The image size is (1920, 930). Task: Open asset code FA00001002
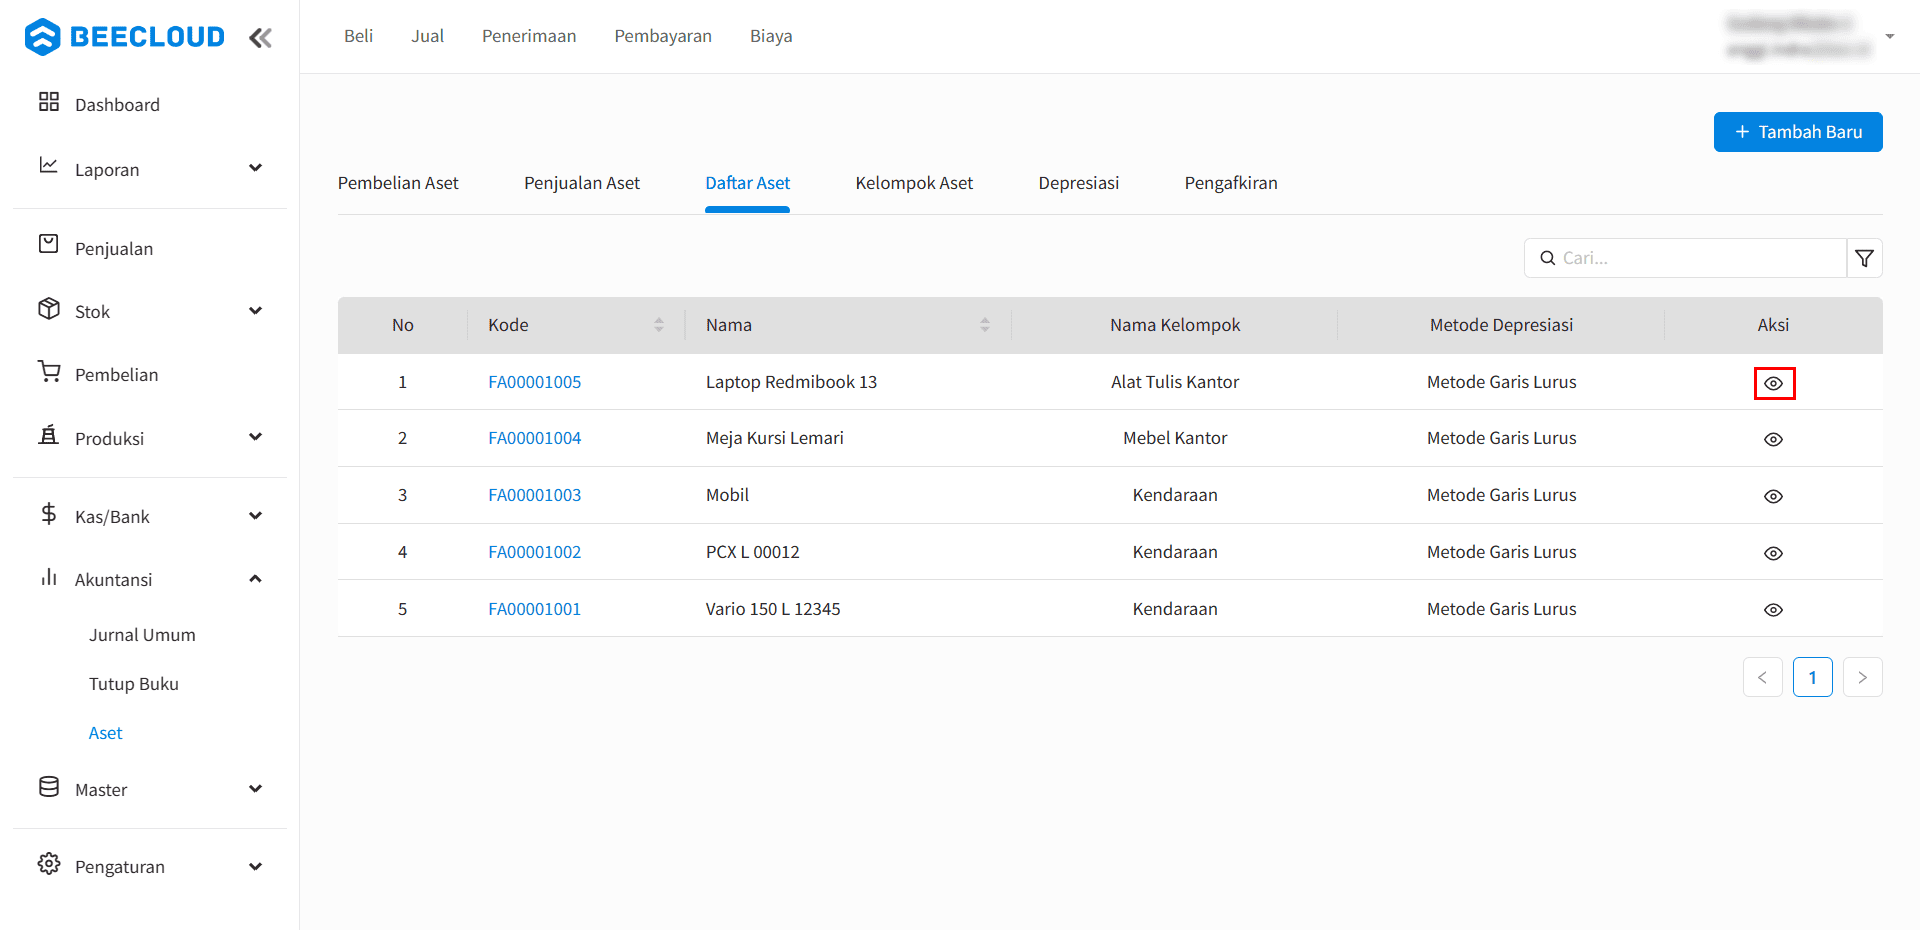click(x=534, y=552)
